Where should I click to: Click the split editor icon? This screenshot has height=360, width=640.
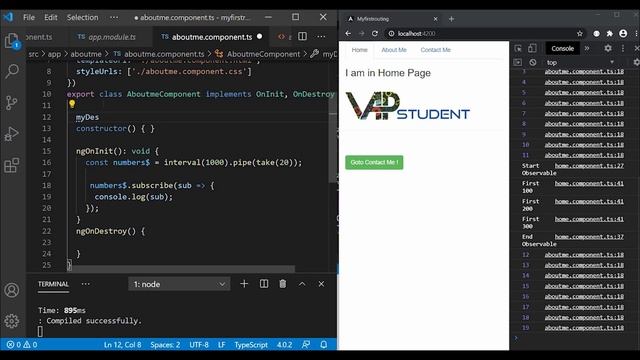pos(302,37)
